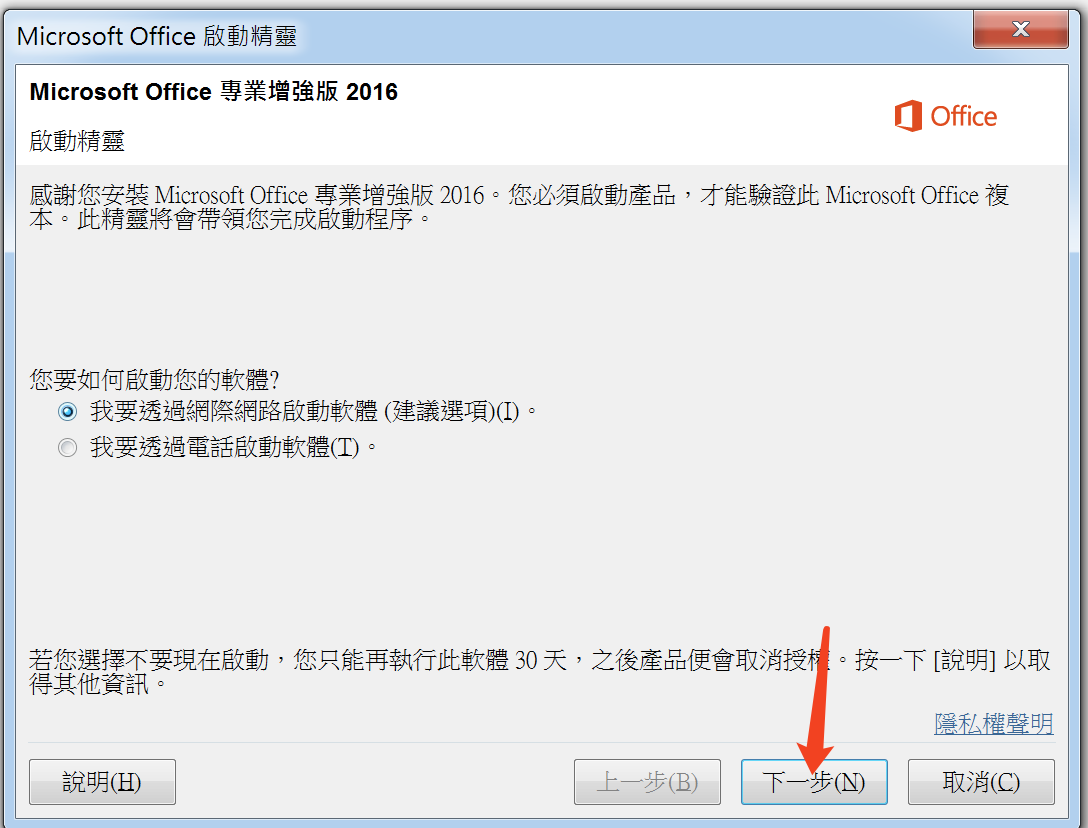Screen dimensions: 1088x828
Task: Close the activation wizard with the X
Action: [x=1020, y=29]
